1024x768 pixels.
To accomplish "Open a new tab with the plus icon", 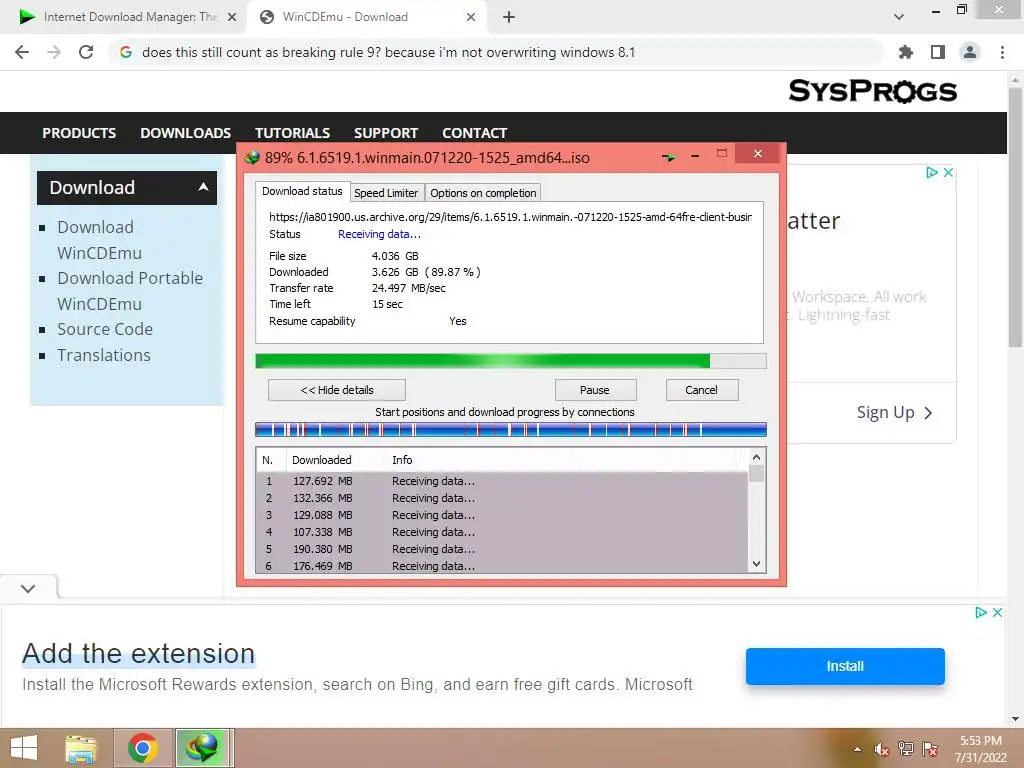I will (509, 17).
